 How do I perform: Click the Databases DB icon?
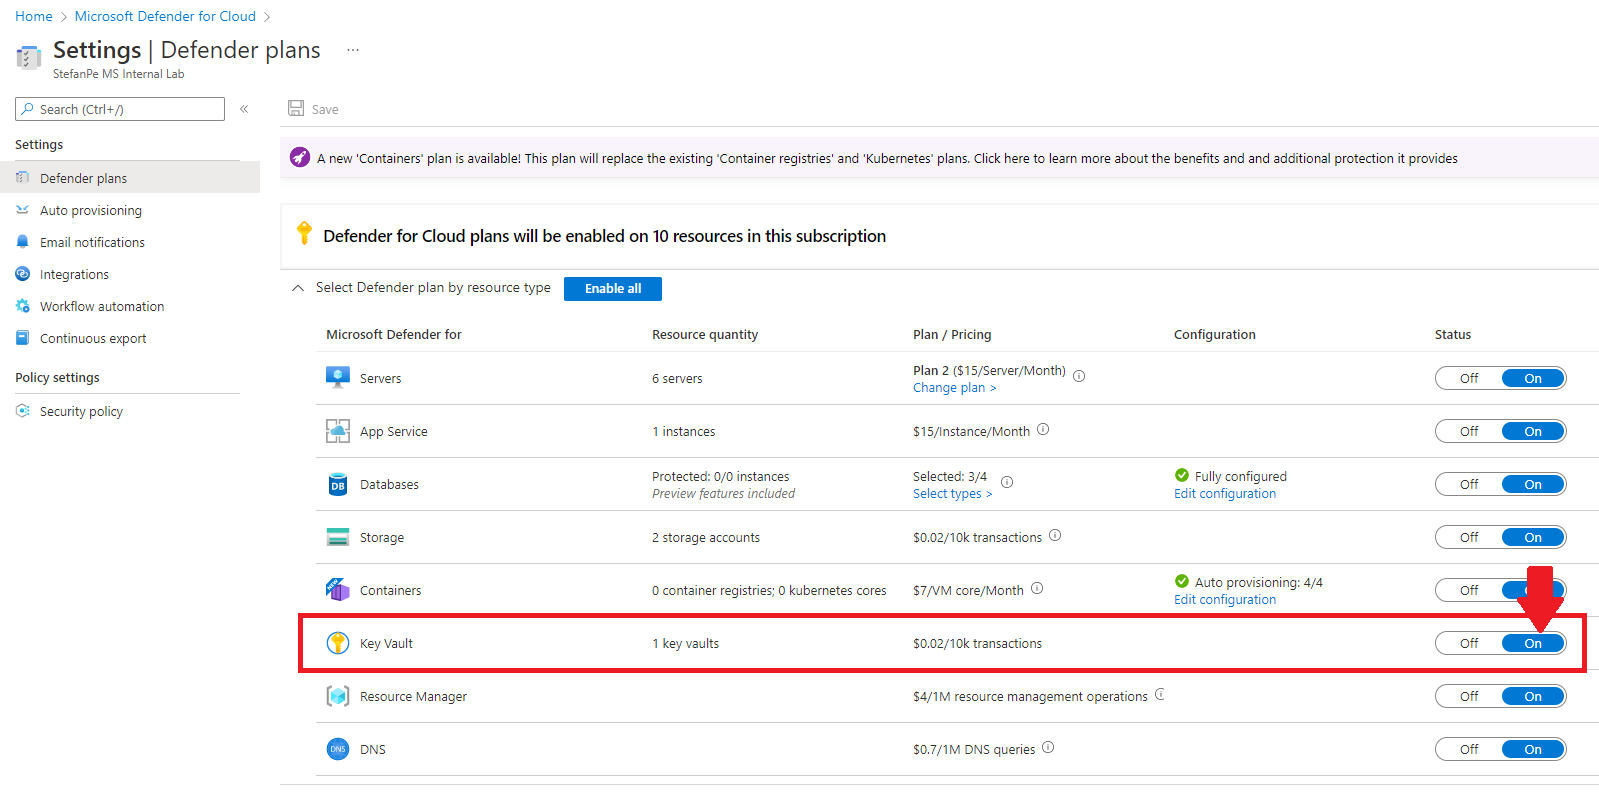tap(338, 484)
